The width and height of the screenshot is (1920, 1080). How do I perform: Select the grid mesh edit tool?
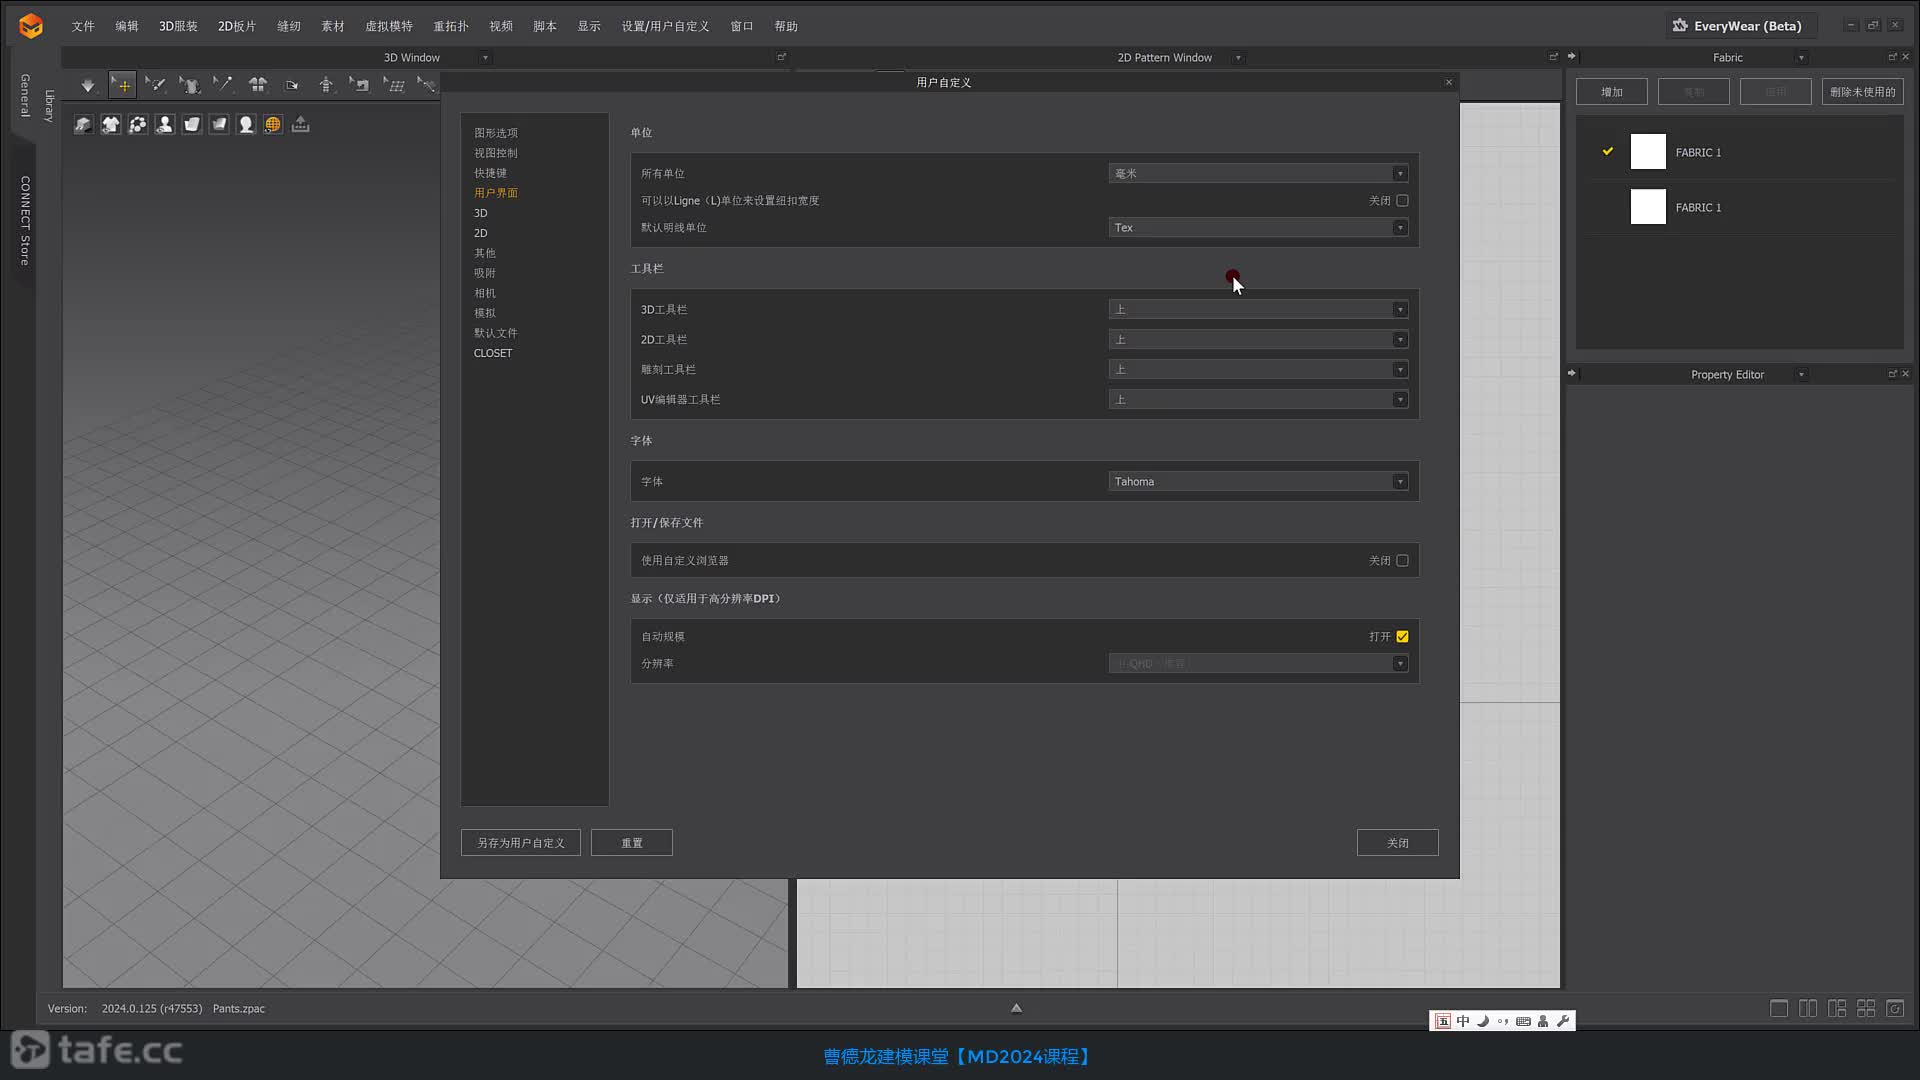394,86
